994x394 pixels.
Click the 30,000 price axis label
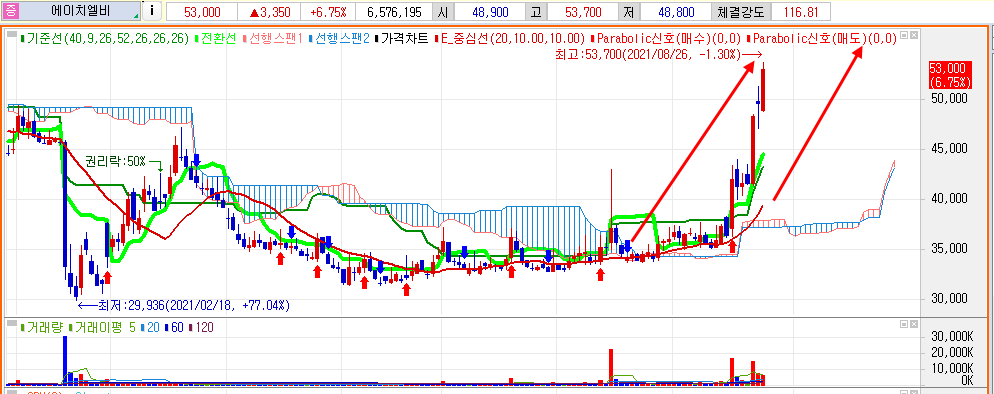[949, 298]
